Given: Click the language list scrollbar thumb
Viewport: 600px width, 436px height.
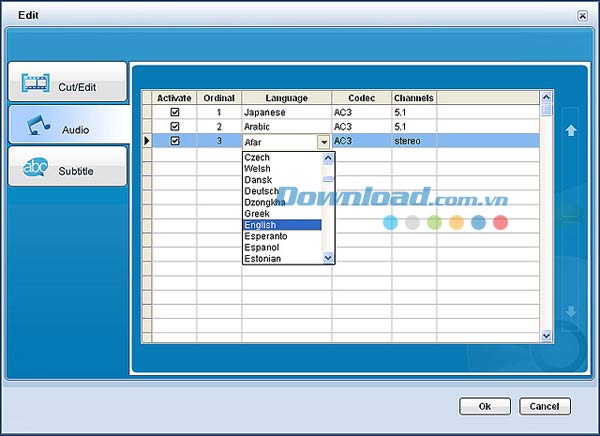Looking at the screenshot, I should click(x=328, y=179).
